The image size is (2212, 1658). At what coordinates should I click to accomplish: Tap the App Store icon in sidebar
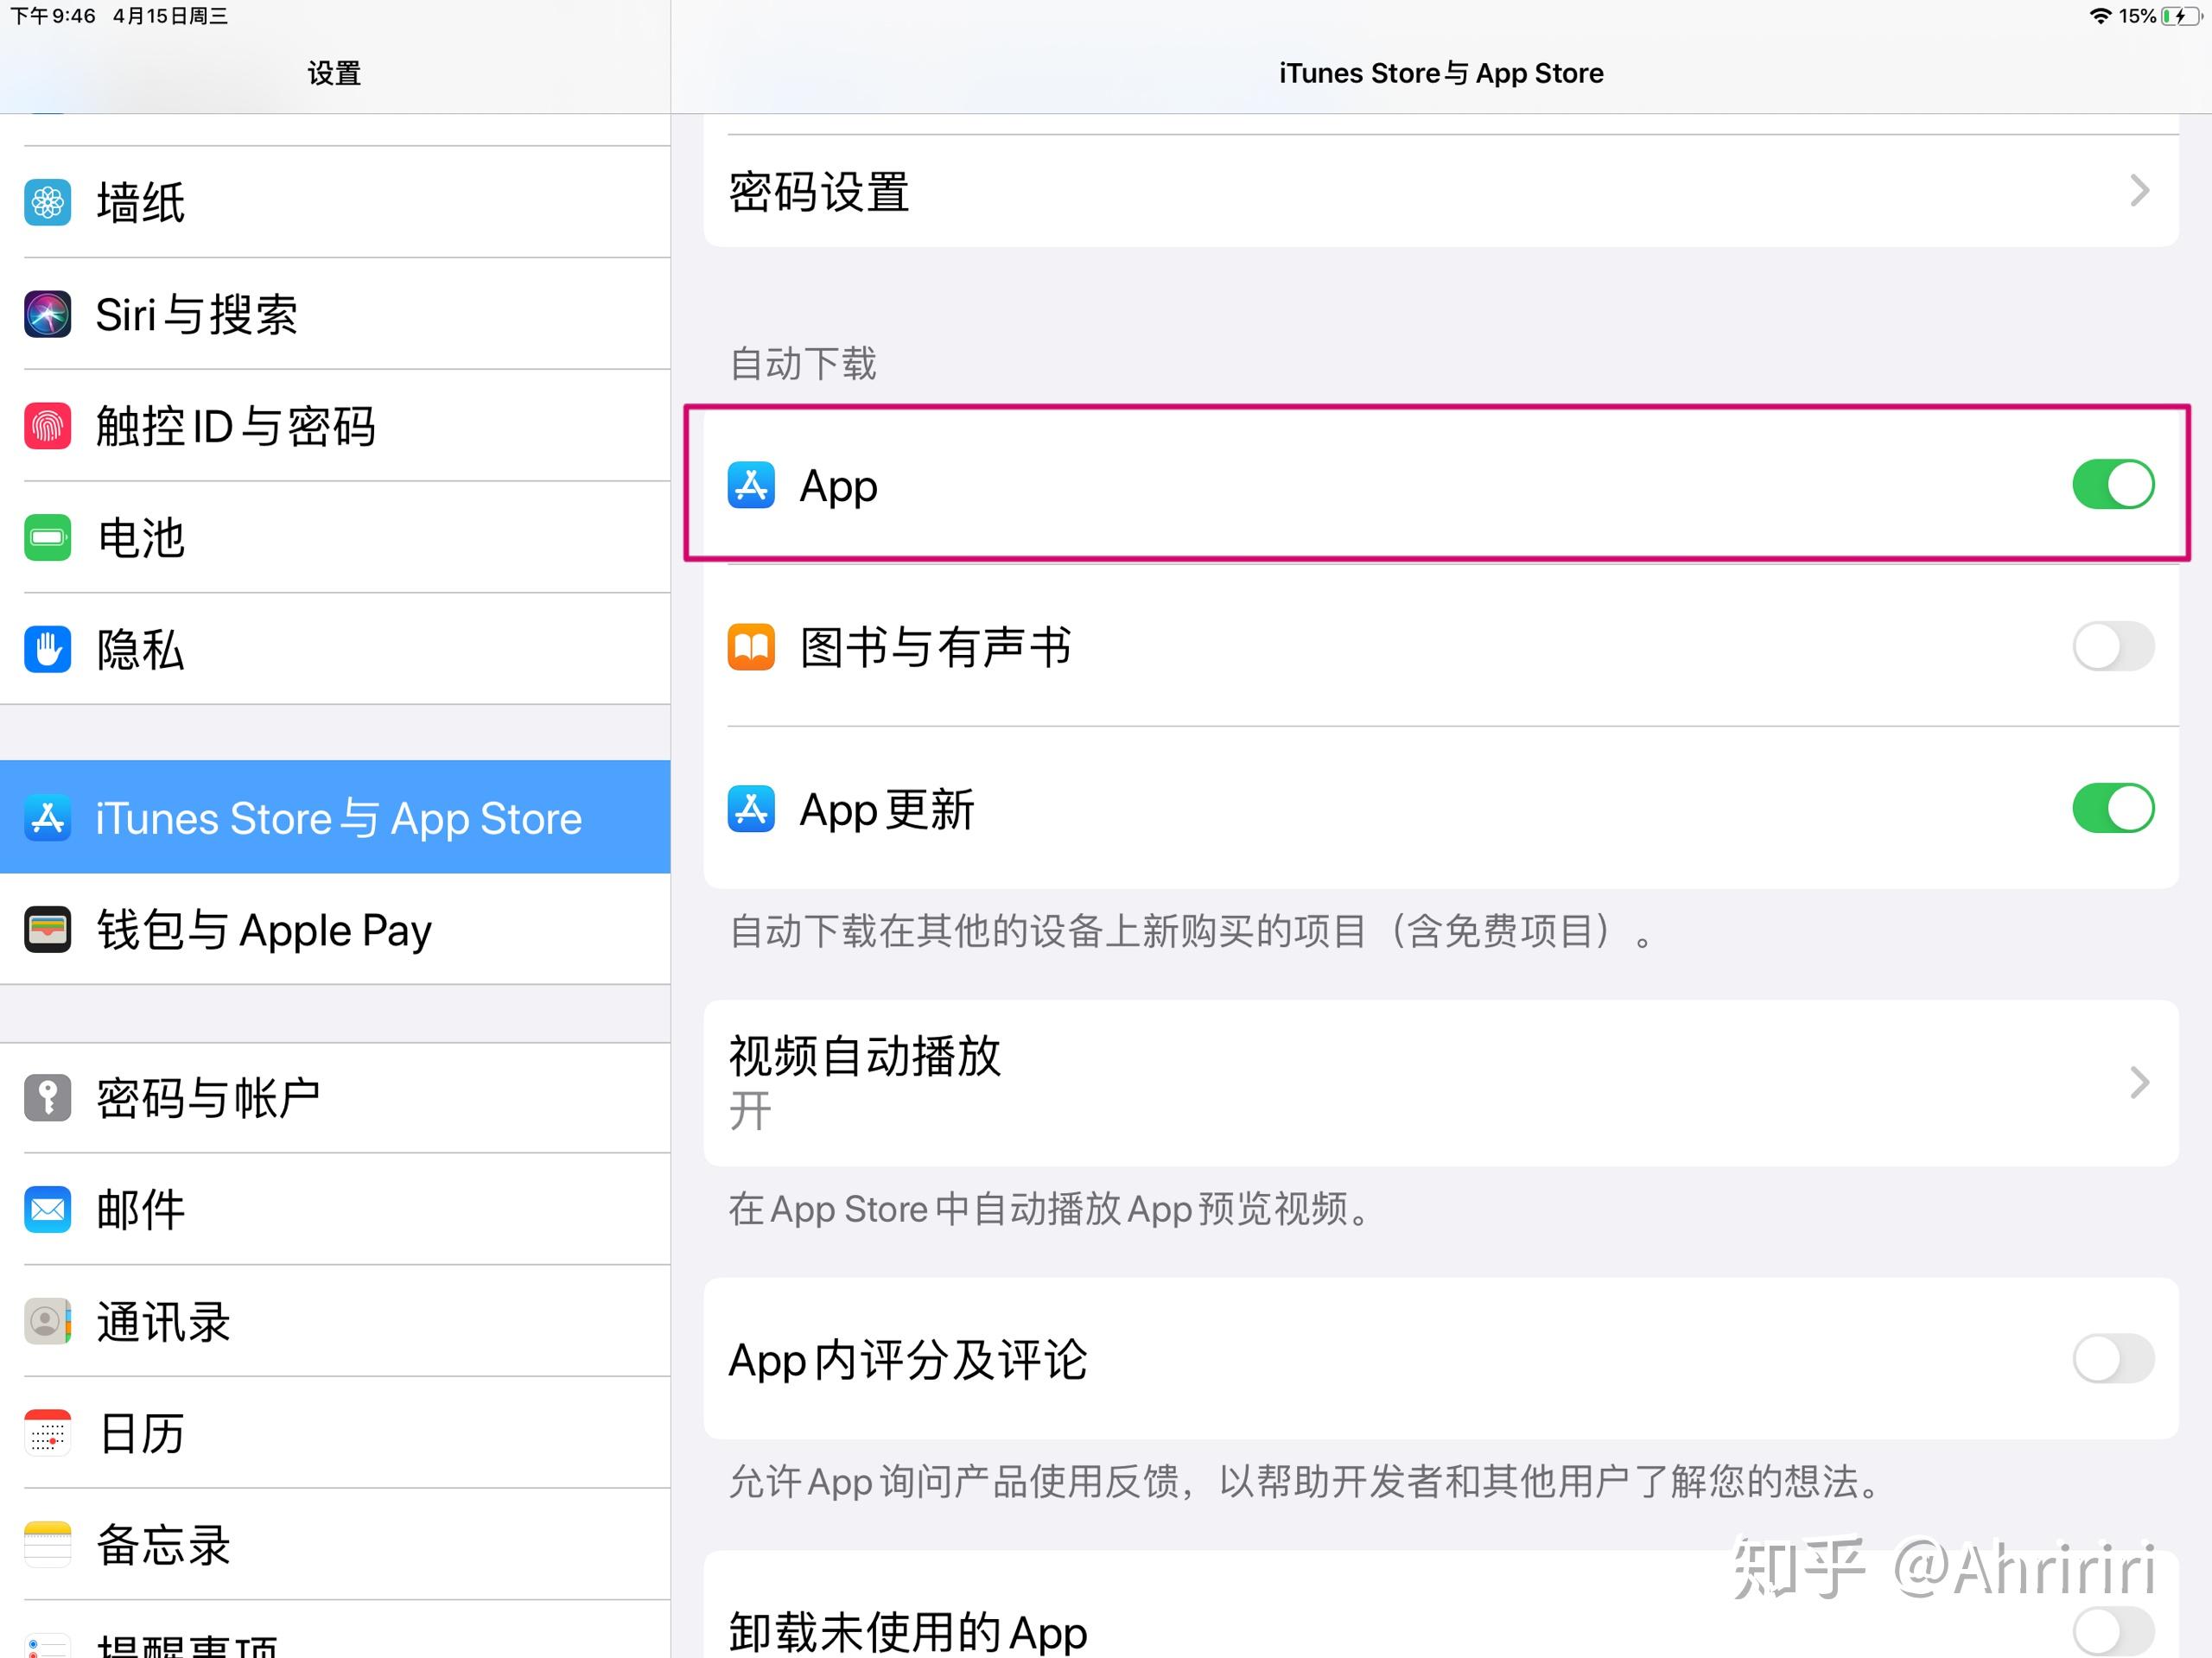pos(47,818)
